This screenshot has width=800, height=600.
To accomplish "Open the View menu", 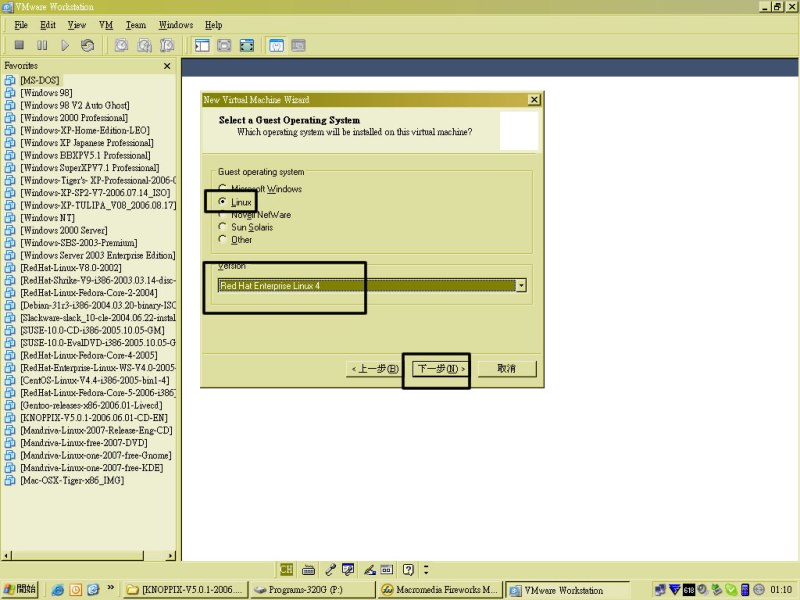I will coord(77,25).
